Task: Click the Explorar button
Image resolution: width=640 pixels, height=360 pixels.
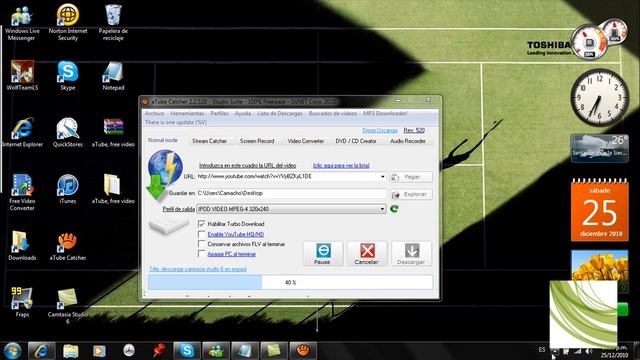Action: [411, 194]
